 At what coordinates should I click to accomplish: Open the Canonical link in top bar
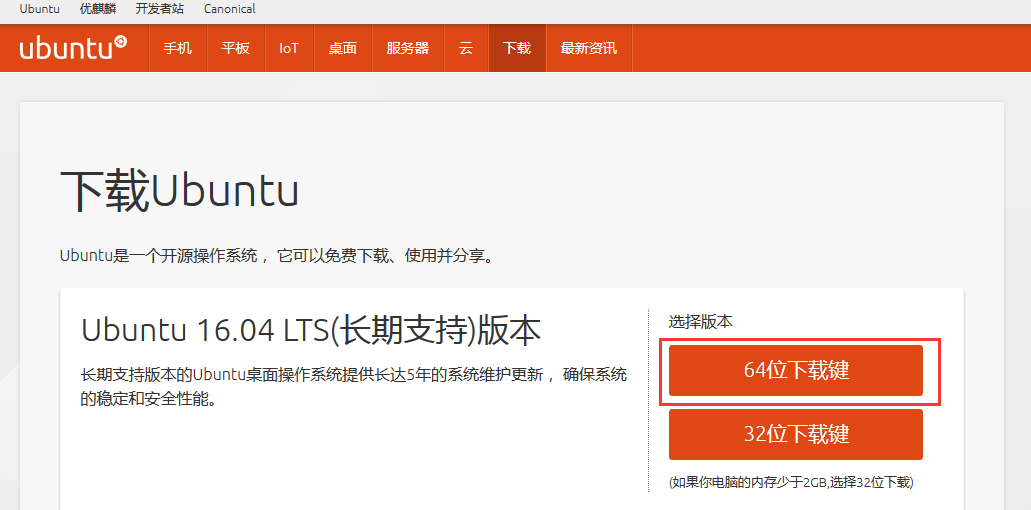coord(229,9)
